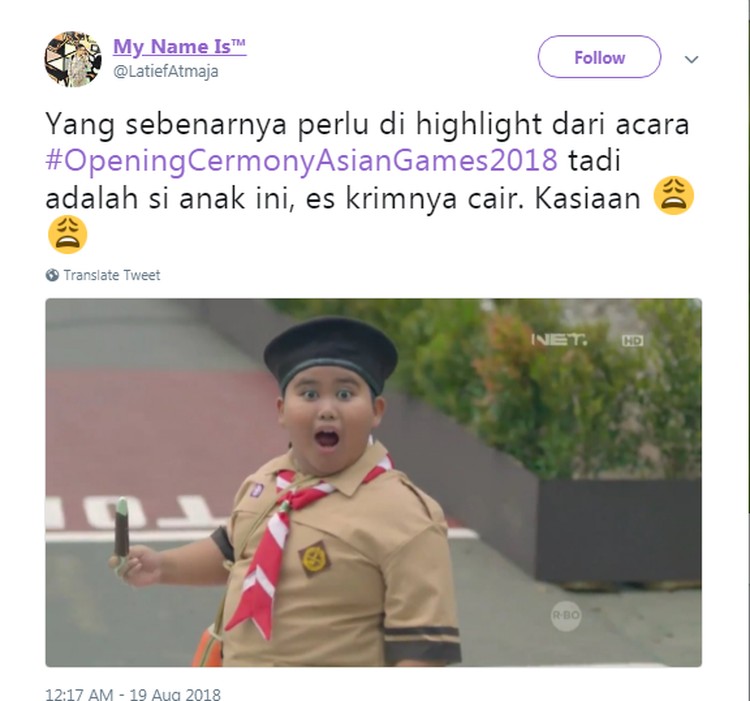This screenshot has width=750, height=701.
Task: Click the round badge on the boy's shirt
Action: click(315, 558)
